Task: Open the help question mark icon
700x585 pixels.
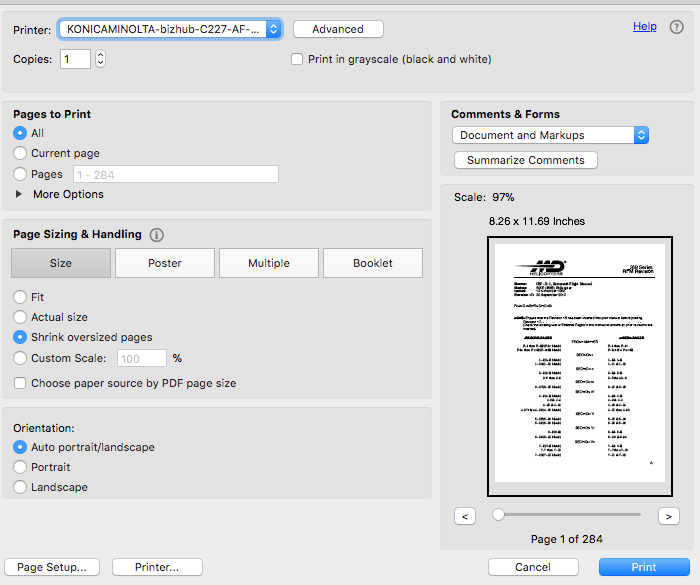Action: [x=676, y=27]
